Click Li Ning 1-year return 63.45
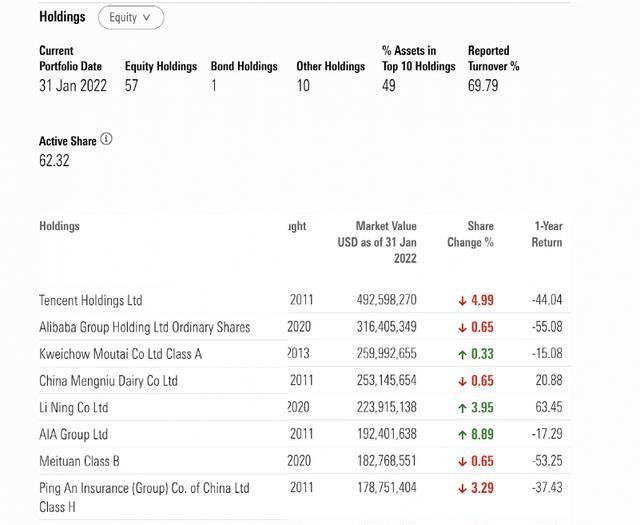This screenshot has width=640, height=525. (549, 407)
